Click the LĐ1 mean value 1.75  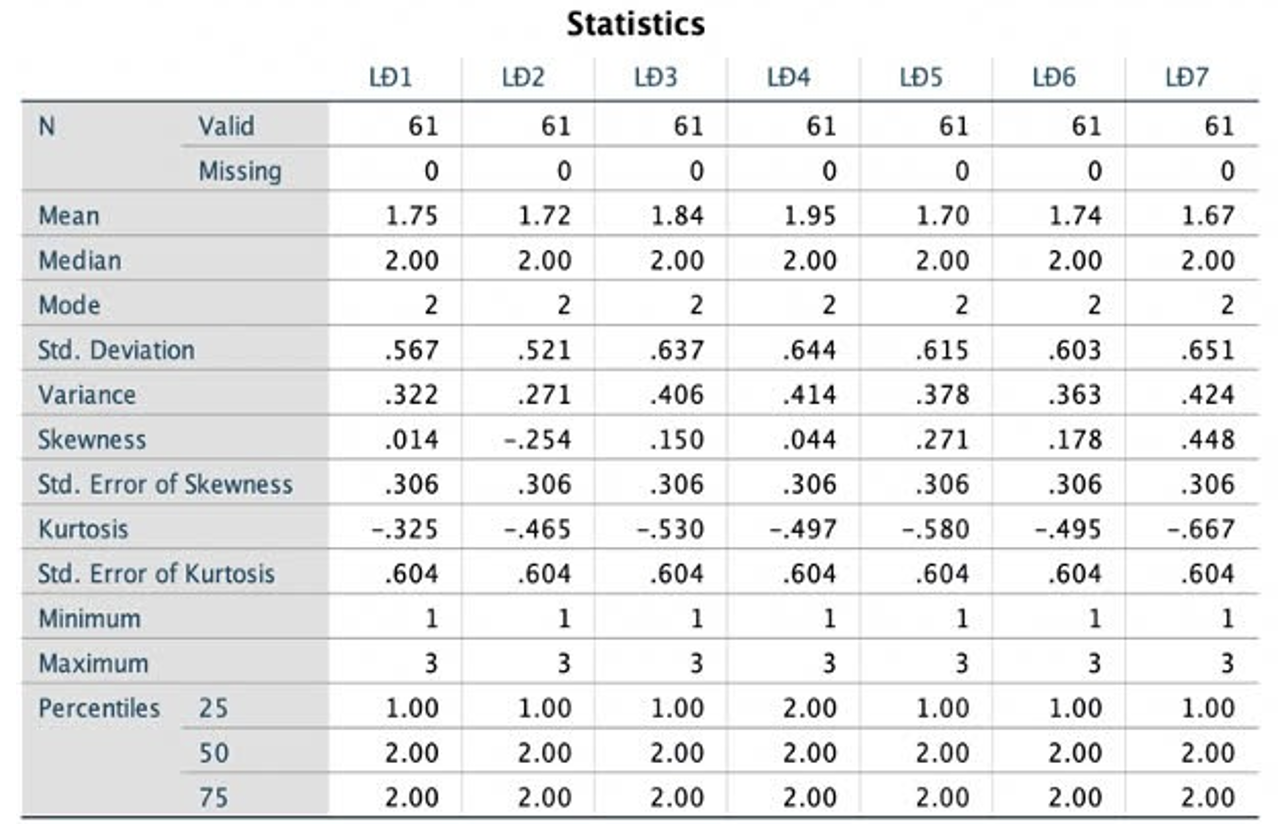coord(412,215)
